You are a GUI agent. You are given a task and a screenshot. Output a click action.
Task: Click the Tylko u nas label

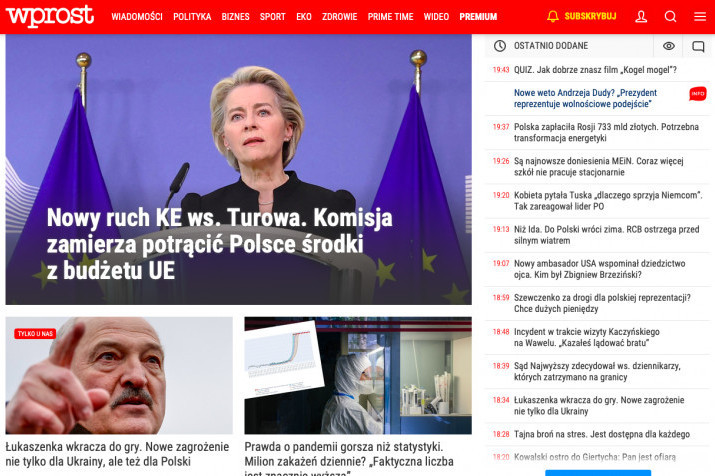coord(35,334)
